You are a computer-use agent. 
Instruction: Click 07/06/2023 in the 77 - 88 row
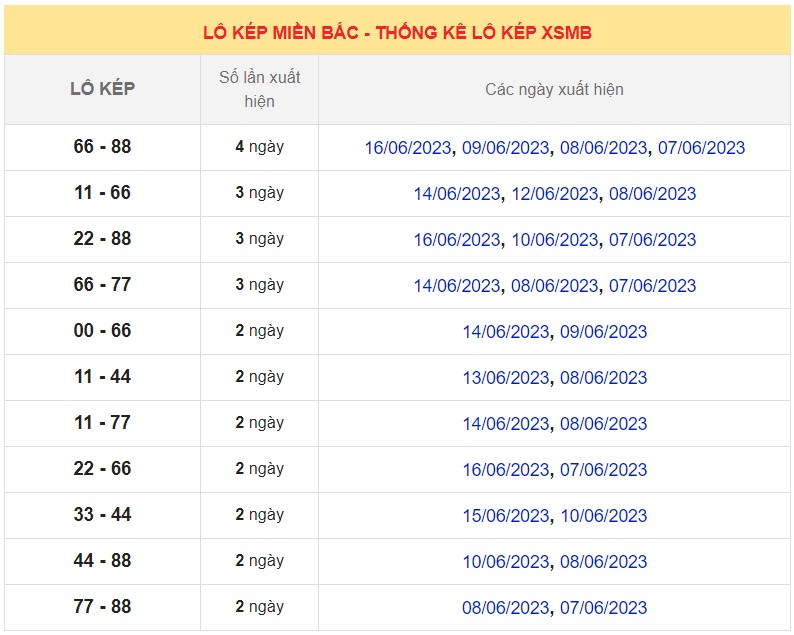603,608
